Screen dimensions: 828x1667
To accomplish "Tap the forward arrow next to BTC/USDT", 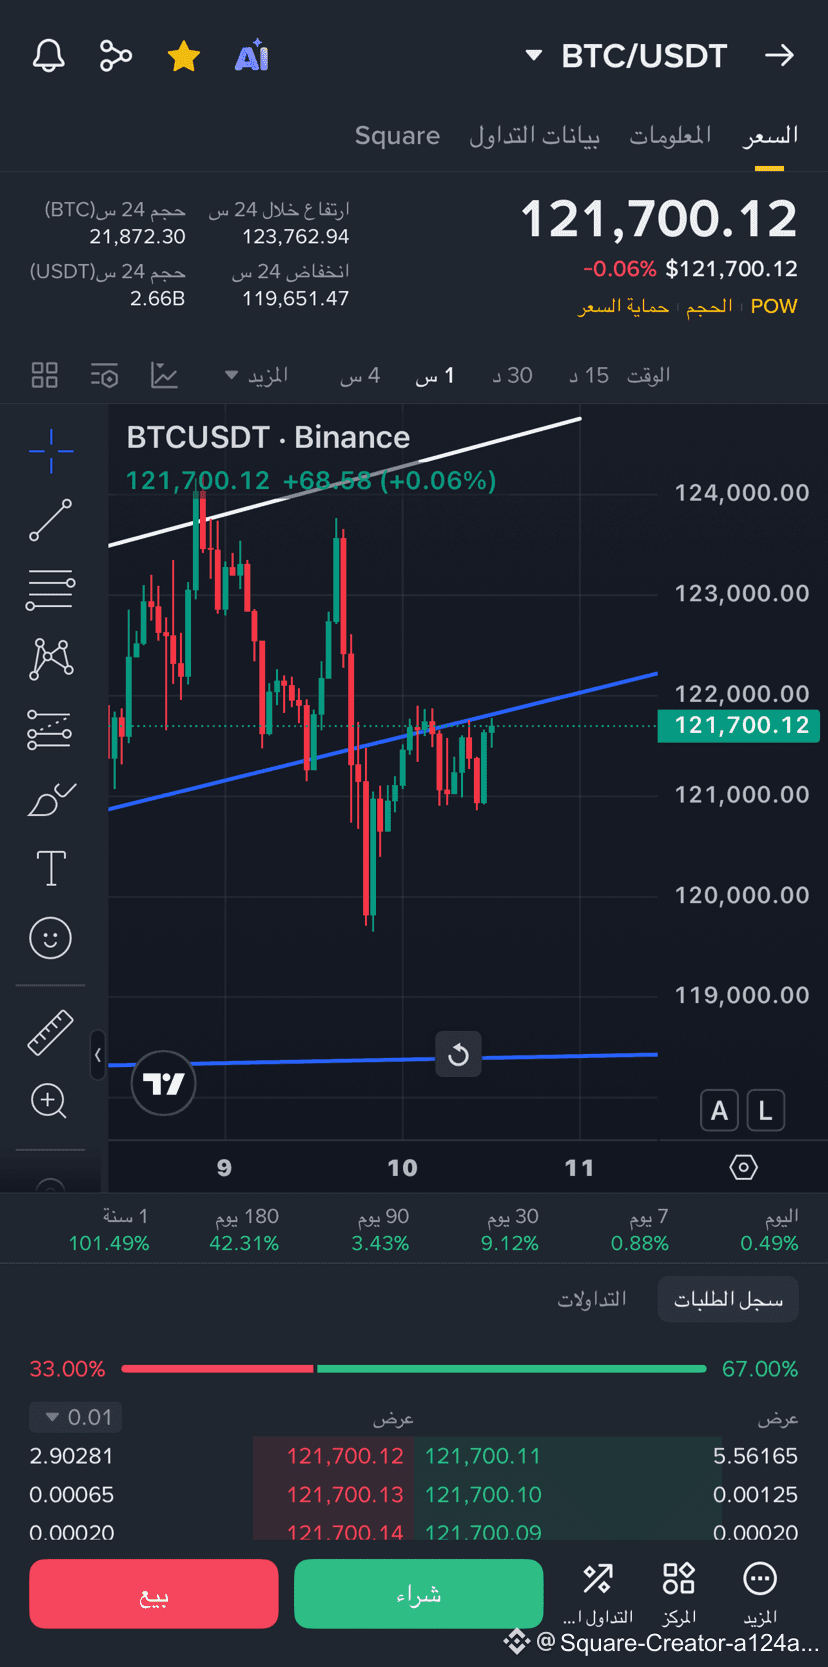I will [x=779, y=56].
